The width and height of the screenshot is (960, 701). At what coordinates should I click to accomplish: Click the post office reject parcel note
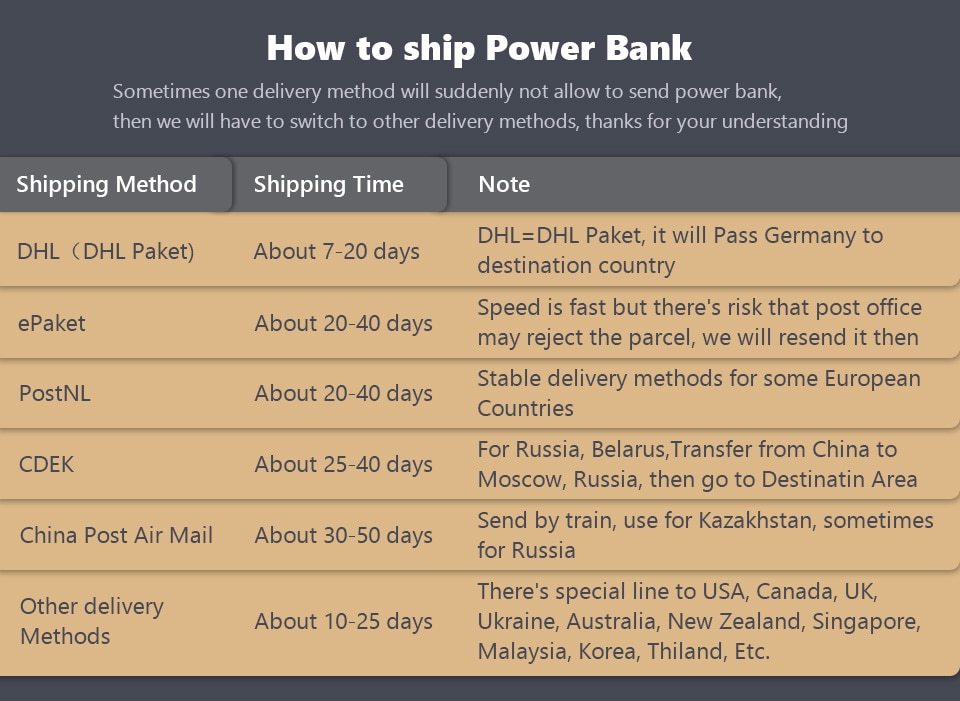pyautogui.click(x=699, y=323)
